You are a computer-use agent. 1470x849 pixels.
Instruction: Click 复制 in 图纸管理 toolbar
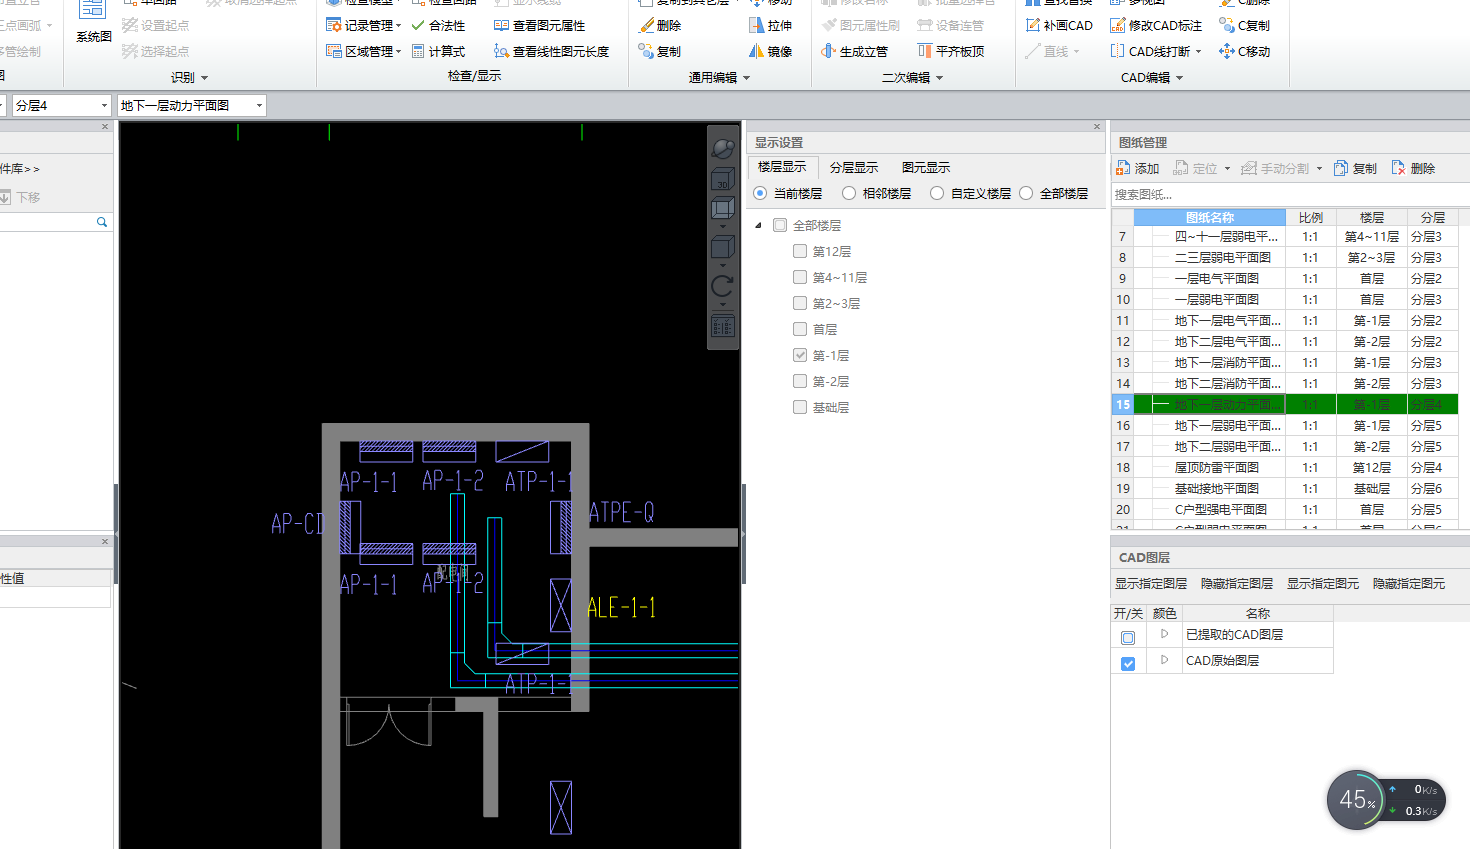tap(1355, 168)
